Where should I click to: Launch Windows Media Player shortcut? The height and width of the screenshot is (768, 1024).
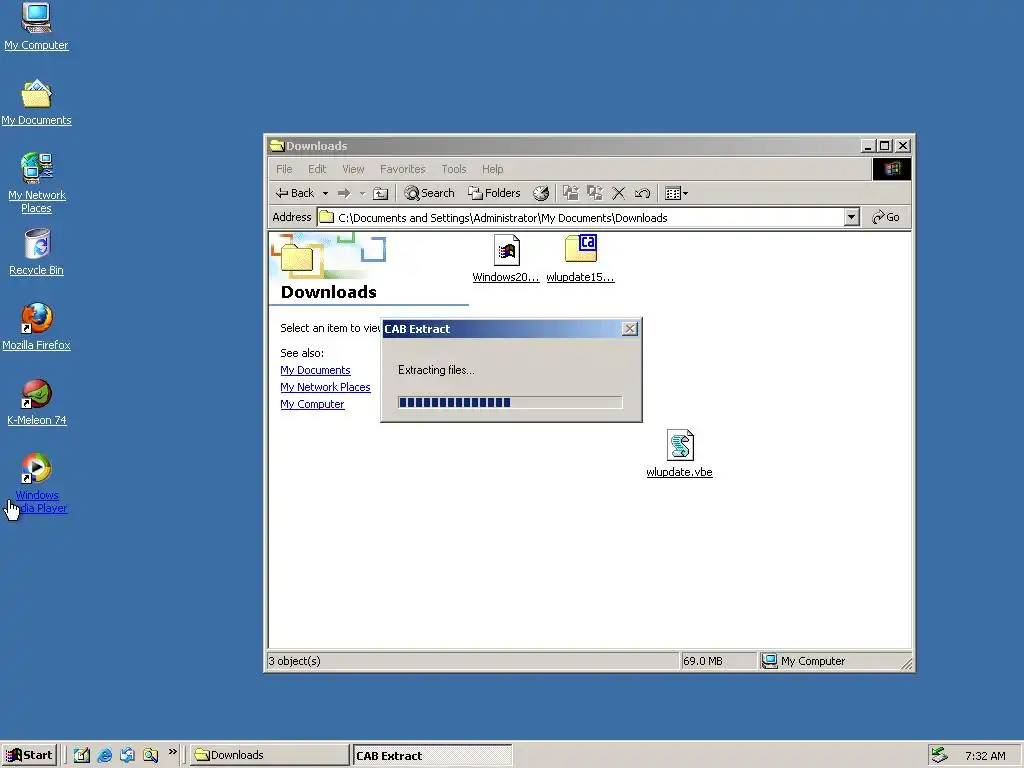coord(36,483)
